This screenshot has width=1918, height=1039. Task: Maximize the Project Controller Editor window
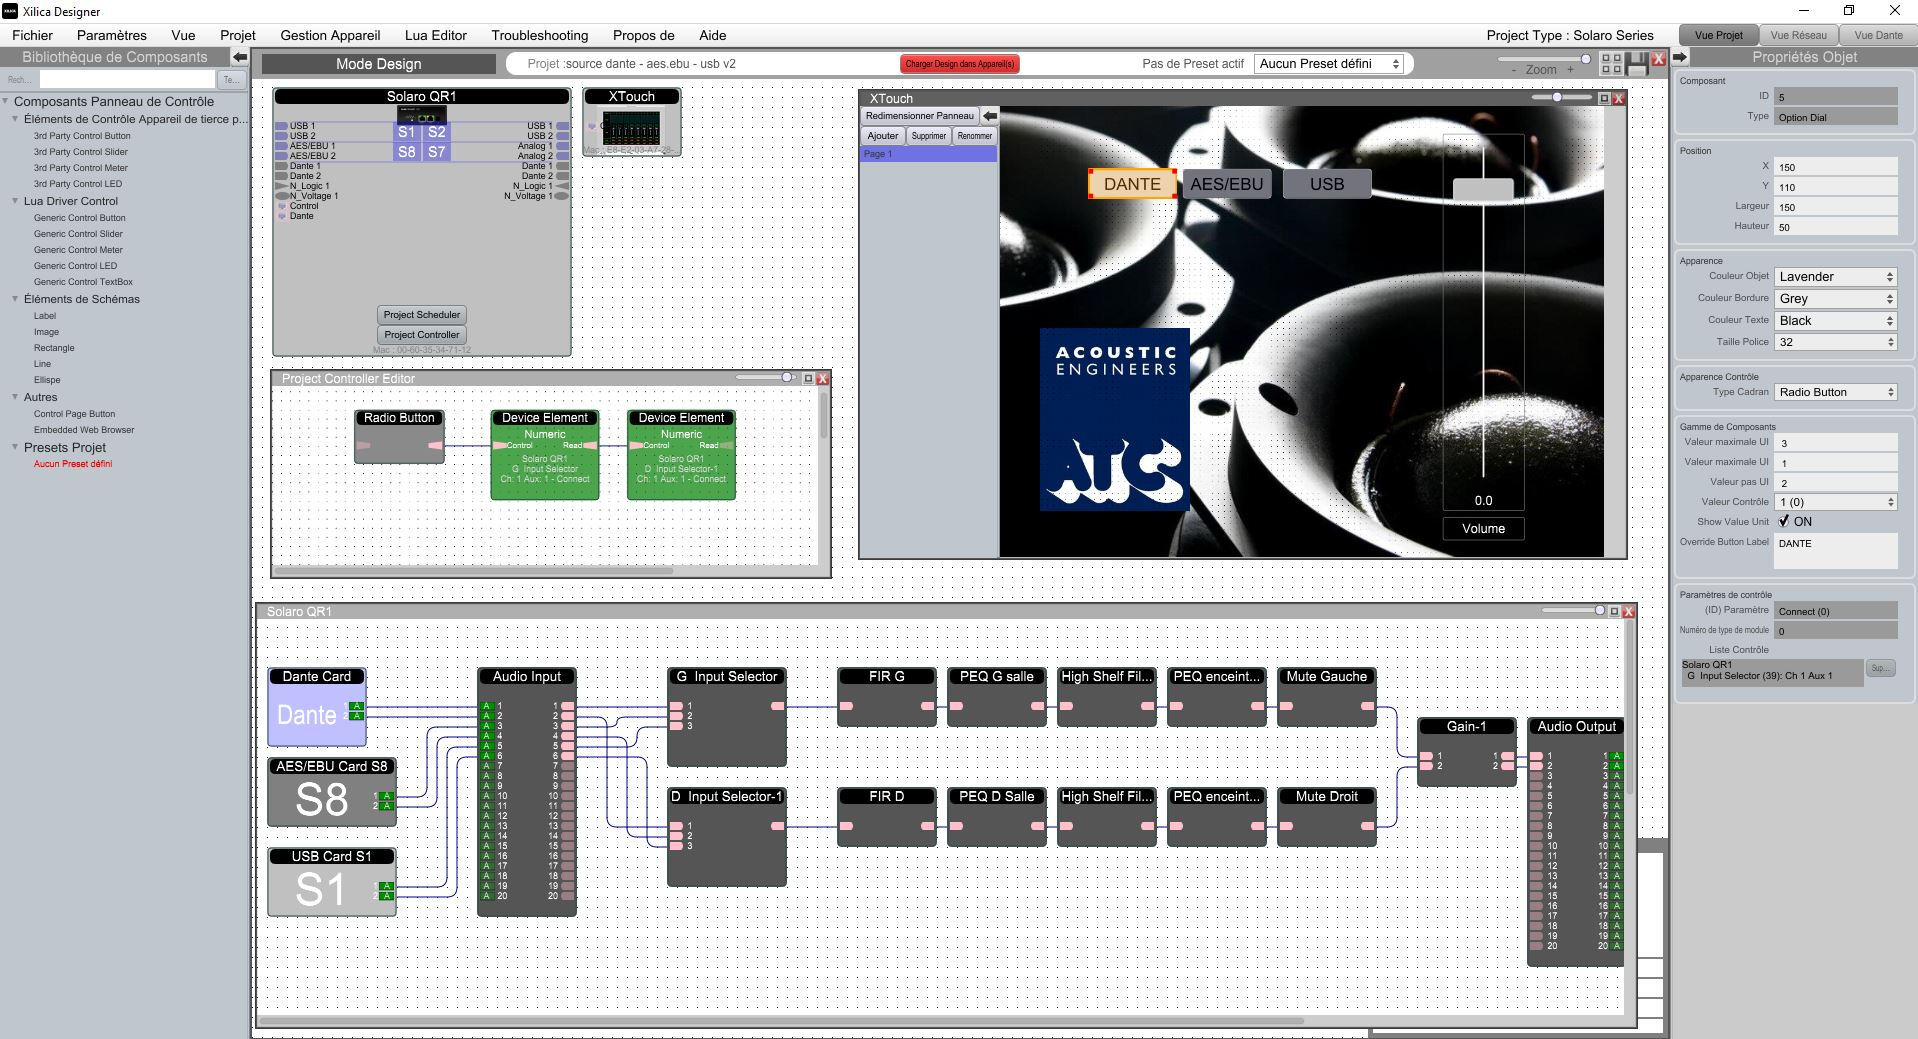click(808, 378)
